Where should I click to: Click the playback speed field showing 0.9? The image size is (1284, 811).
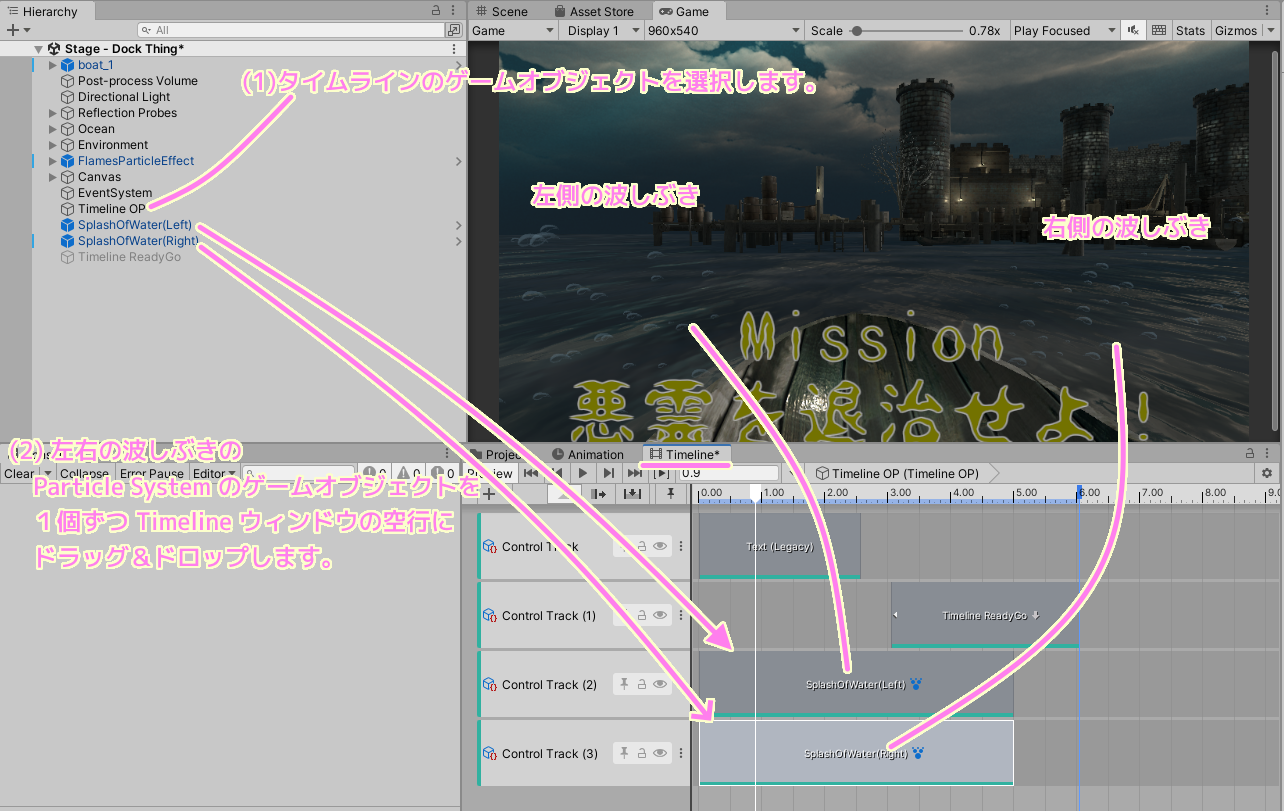click(730, 473)
